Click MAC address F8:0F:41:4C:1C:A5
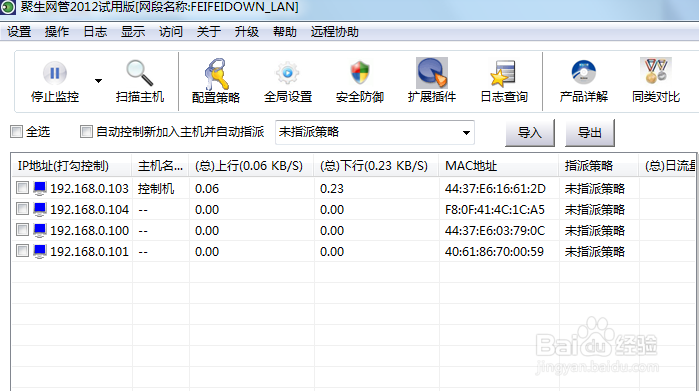 pos(495,210)
